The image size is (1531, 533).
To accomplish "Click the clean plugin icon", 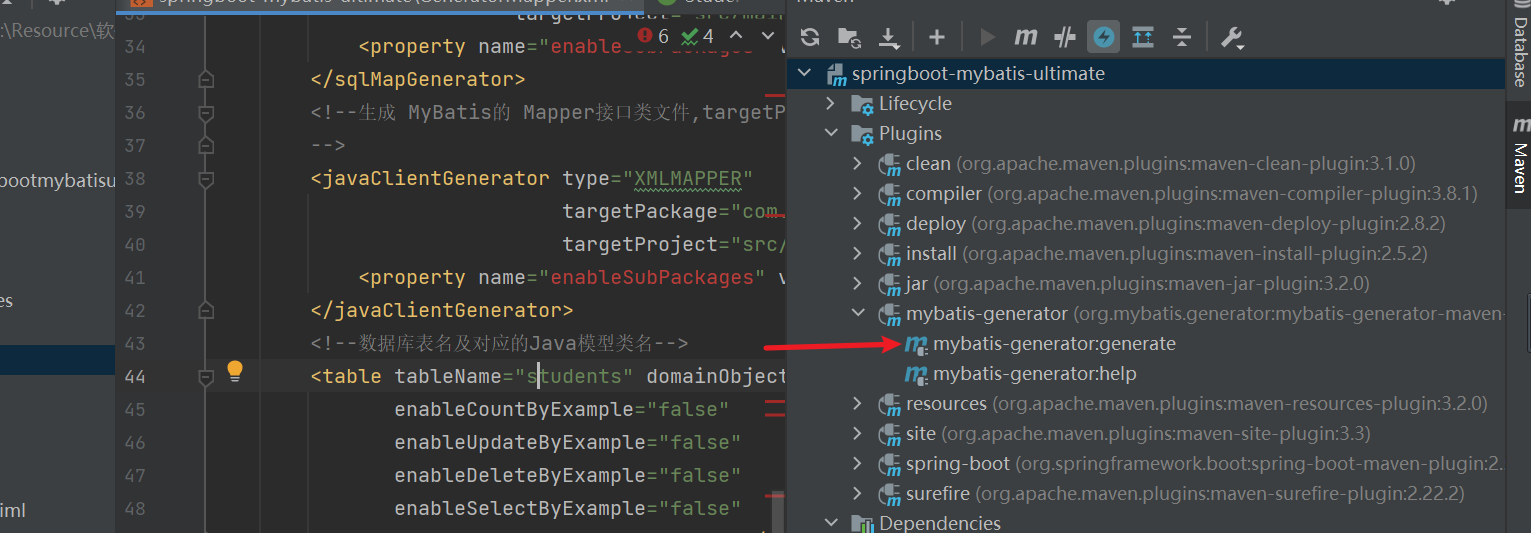I will tap(889, 164).
